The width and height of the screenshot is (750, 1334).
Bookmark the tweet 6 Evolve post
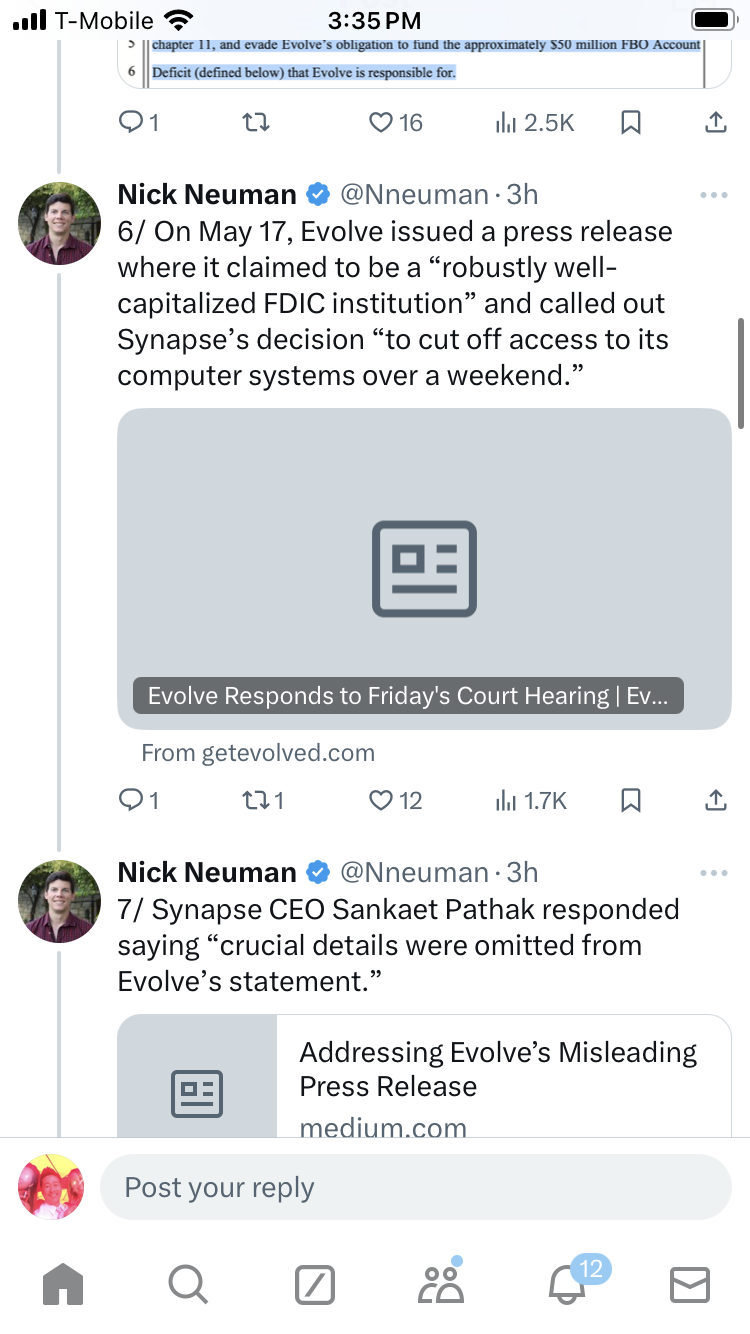tap(631, 800)
